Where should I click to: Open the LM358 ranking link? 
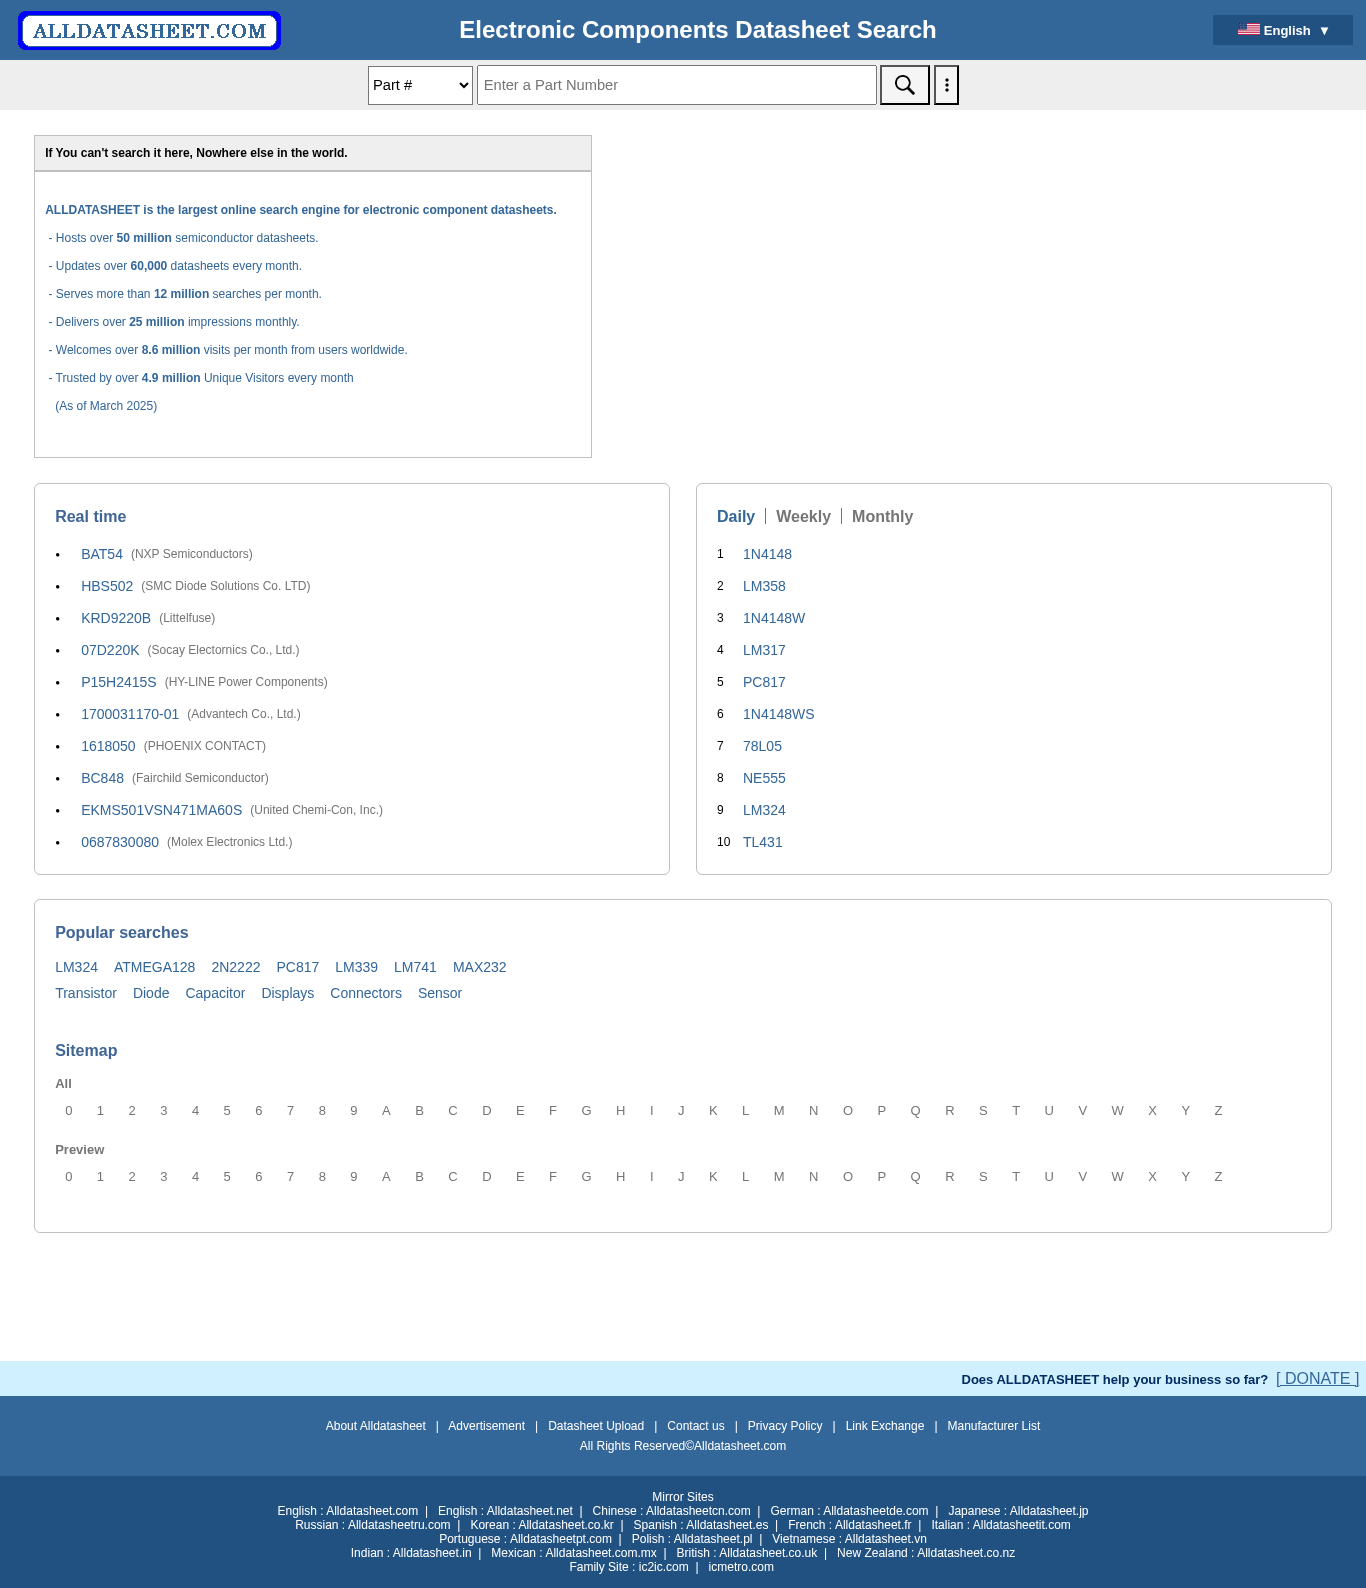pos(764,586)
